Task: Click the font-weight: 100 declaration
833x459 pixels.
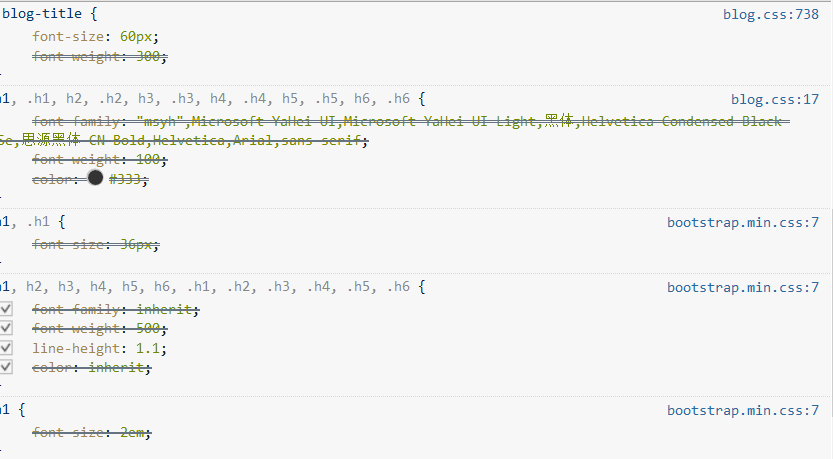Action: (x=99, y=159)
